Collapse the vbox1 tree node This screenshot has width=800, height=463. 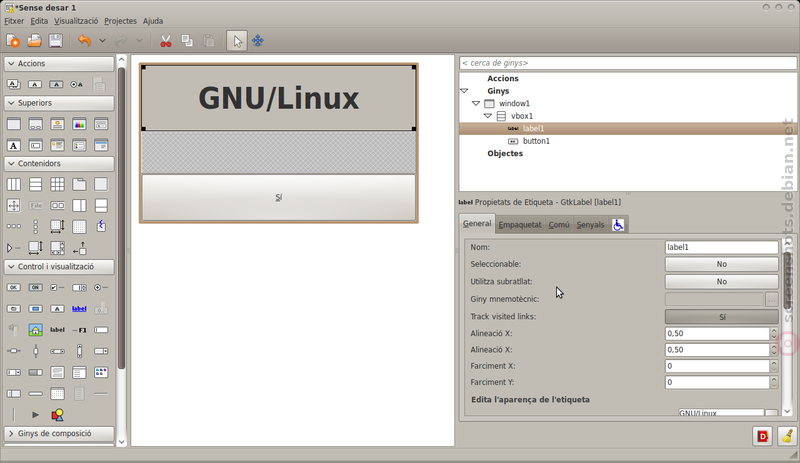coord(488,116)
